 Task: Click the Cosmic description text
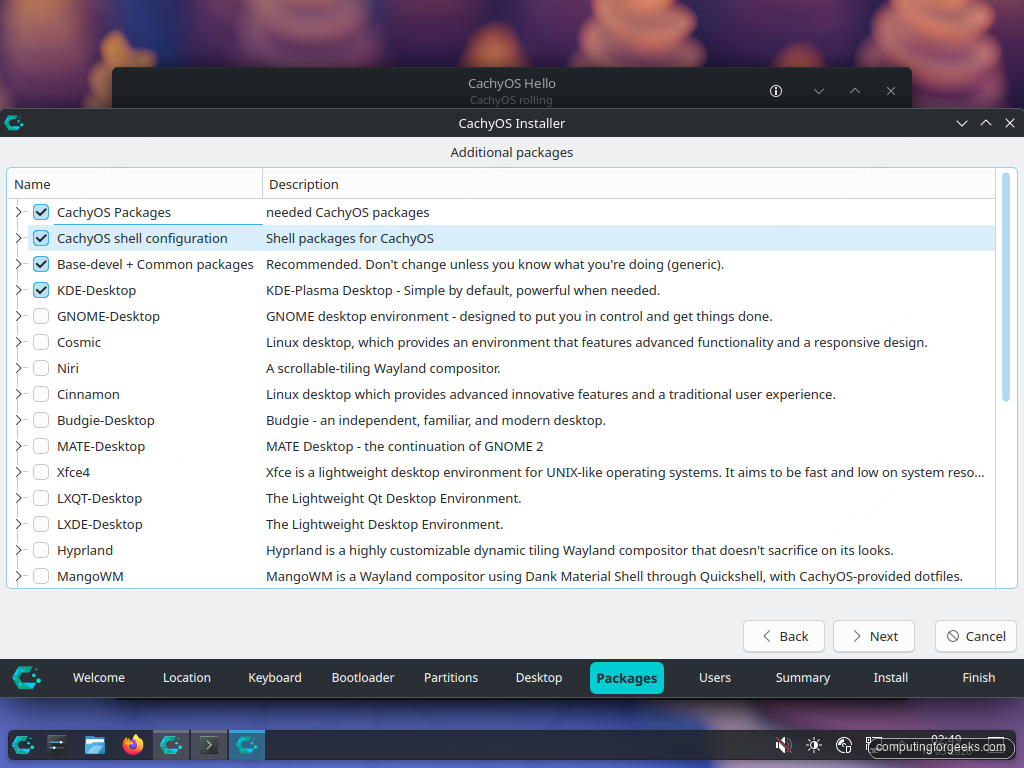[597, 342]
